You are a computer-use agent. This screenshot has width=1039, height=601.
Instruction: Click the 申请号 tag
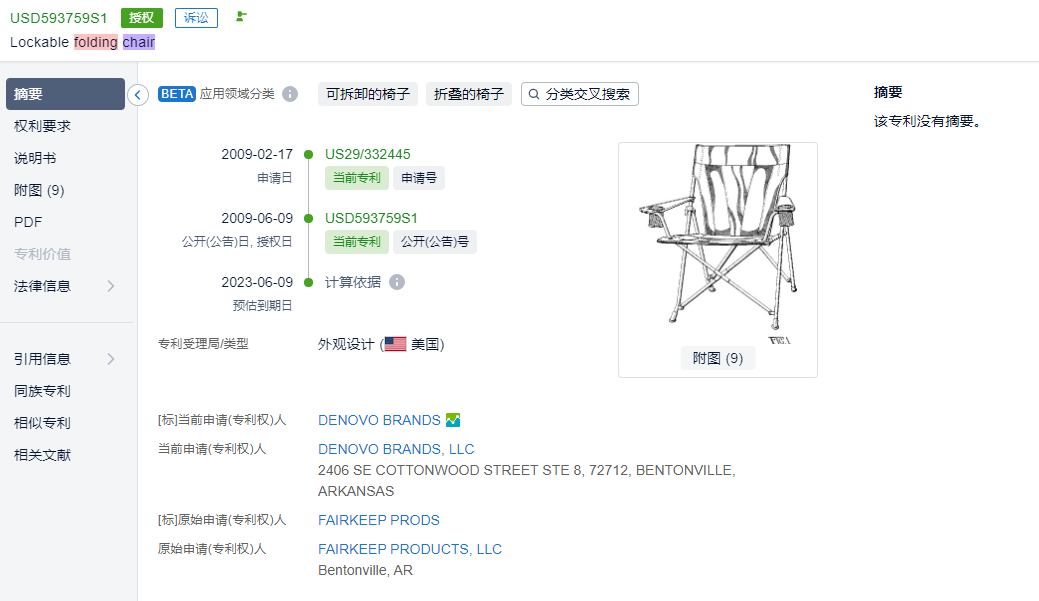tap(419, 178)
